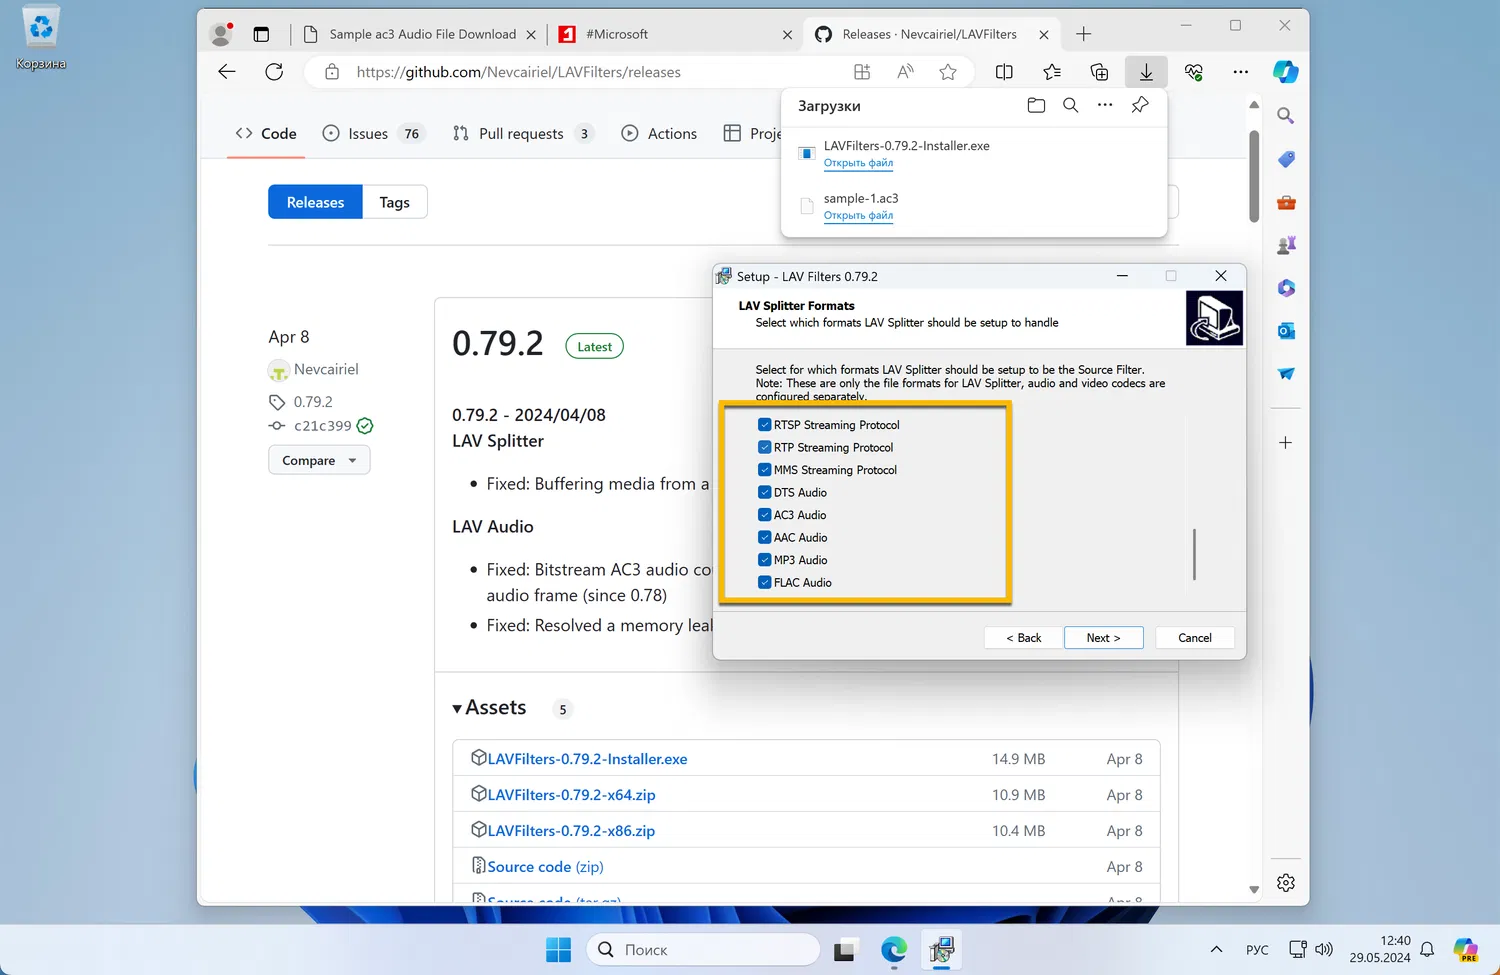Reload the GitHub releases page
1500x975 pixels.
point(274,72)
